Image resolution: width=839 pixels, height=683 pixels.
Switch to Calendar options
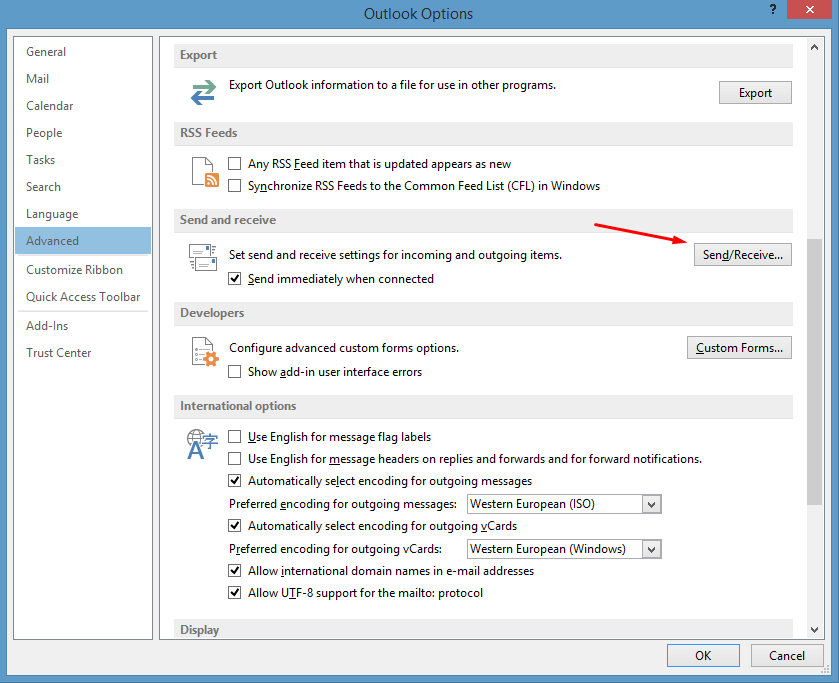pyautogui.click(x=83, y=106)
